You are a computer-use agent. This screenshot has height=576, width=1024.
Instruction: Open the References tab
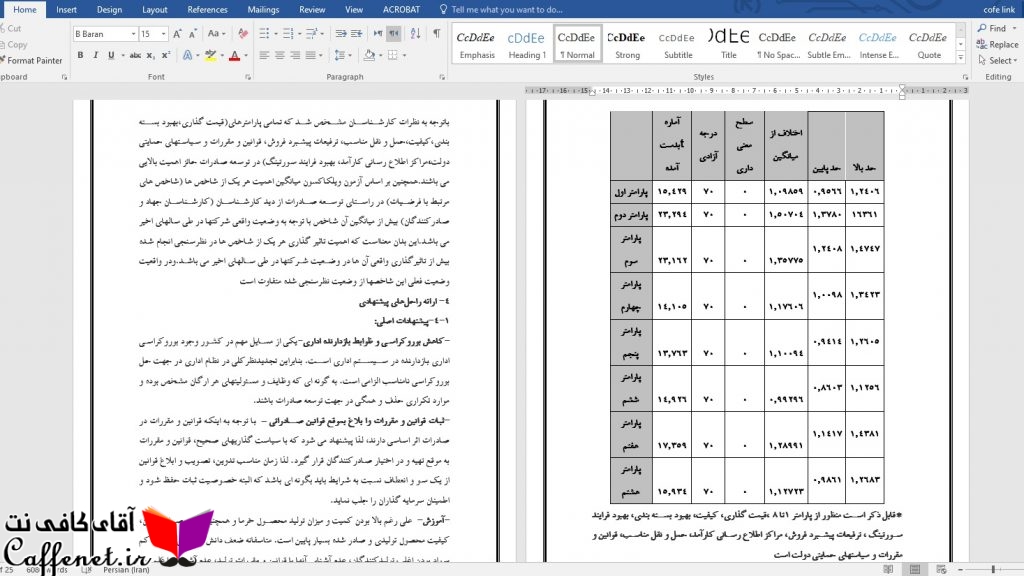pyautogui.click(x=207, y=9)
